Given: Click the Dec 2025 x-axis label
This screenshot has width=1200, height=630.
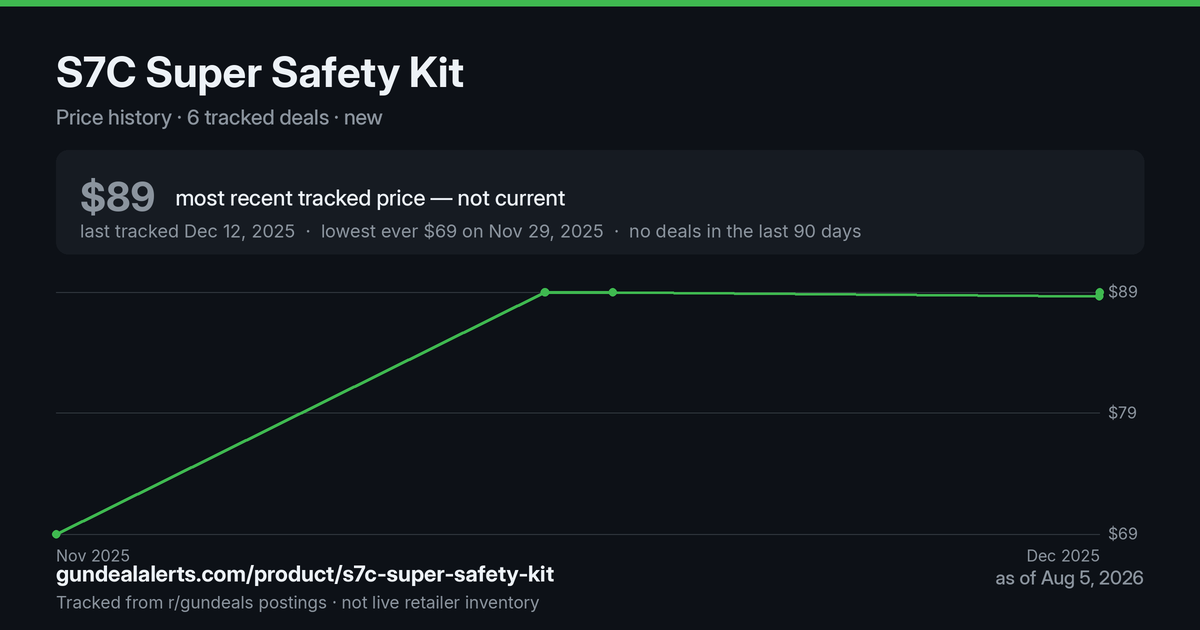Looking at the screenshot, I should [x=1063, y=555].
